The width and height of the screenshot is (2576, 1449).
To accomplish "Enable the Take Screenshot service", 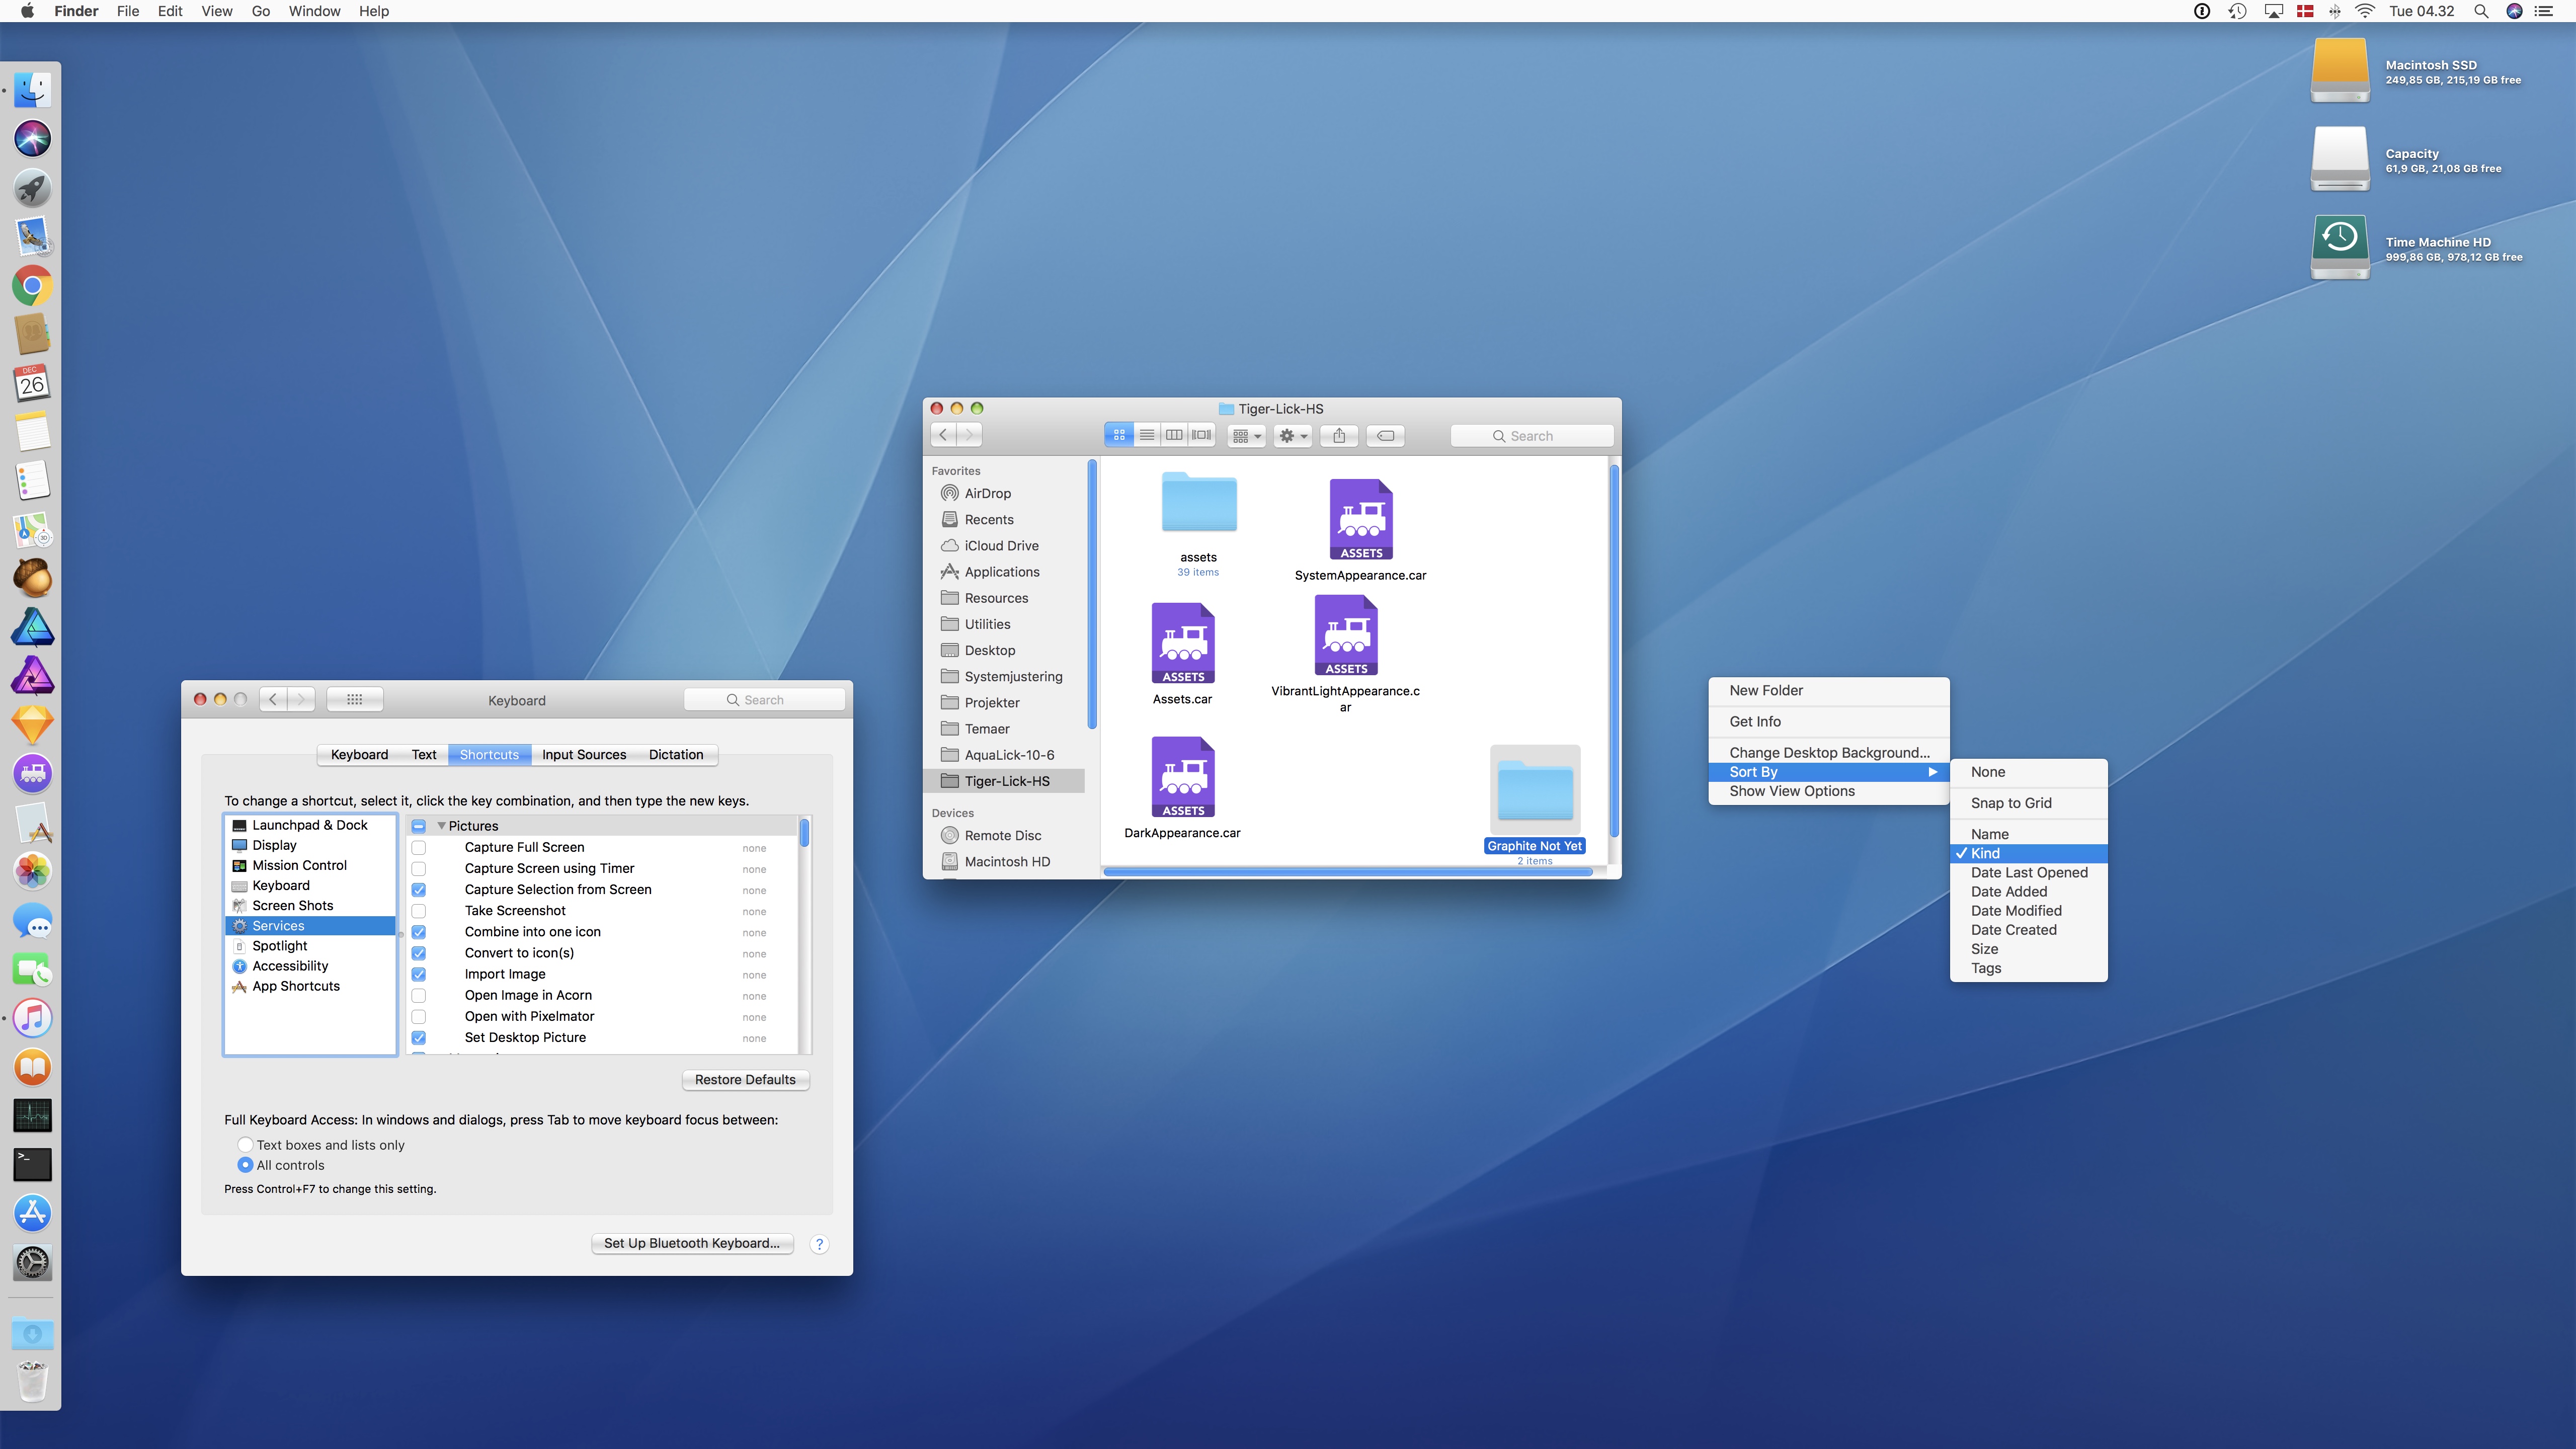I will coord(419,911).
